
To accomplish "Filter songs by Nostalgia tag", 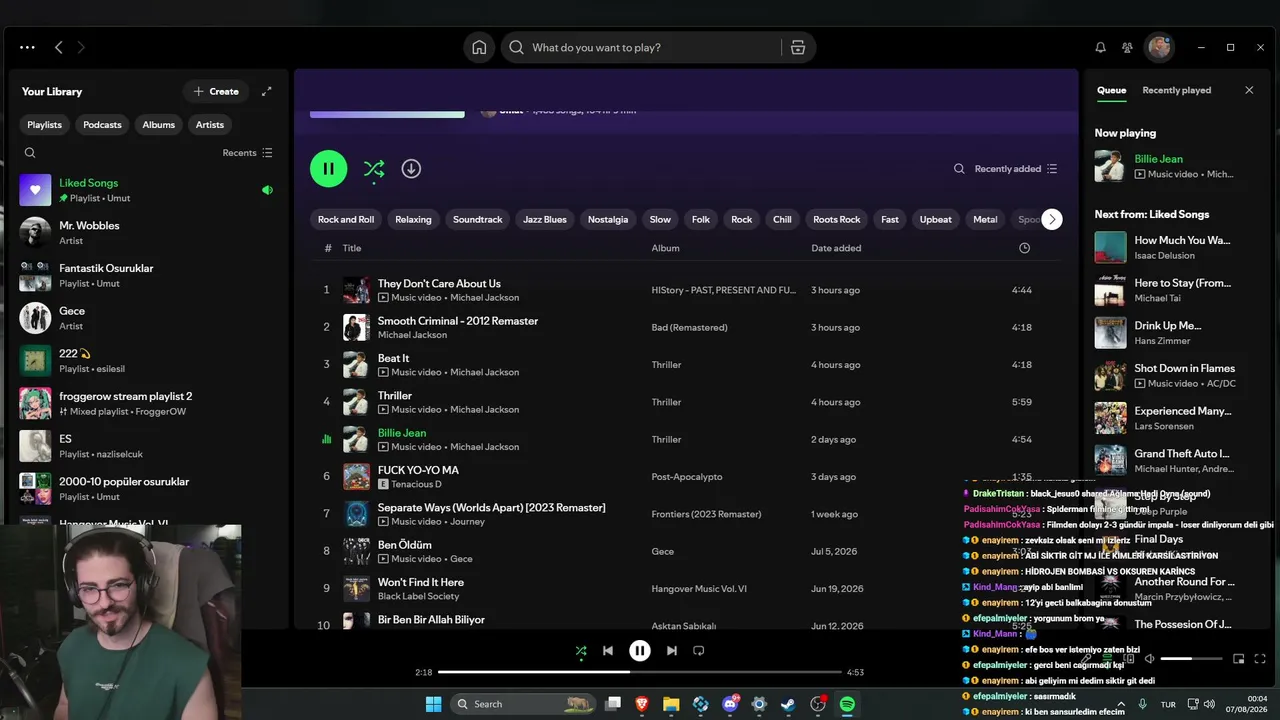I will point(608,220).
